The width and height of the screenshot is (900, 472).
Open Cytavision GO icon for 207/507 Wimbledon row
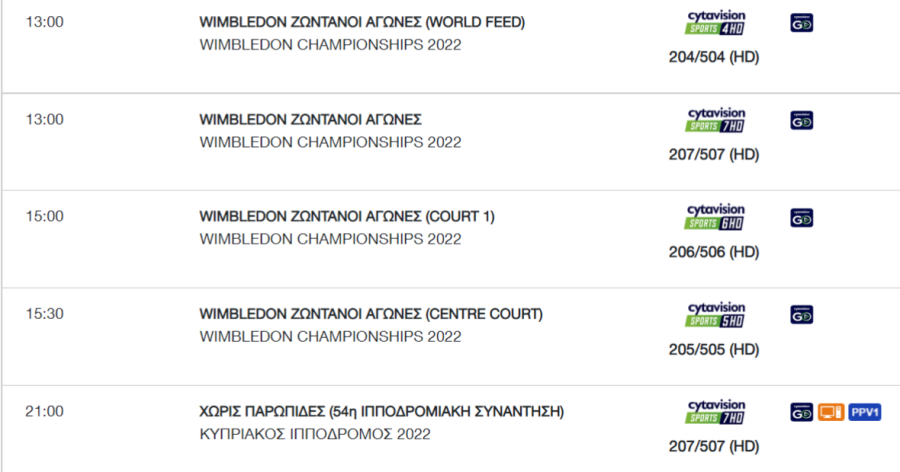801,121
